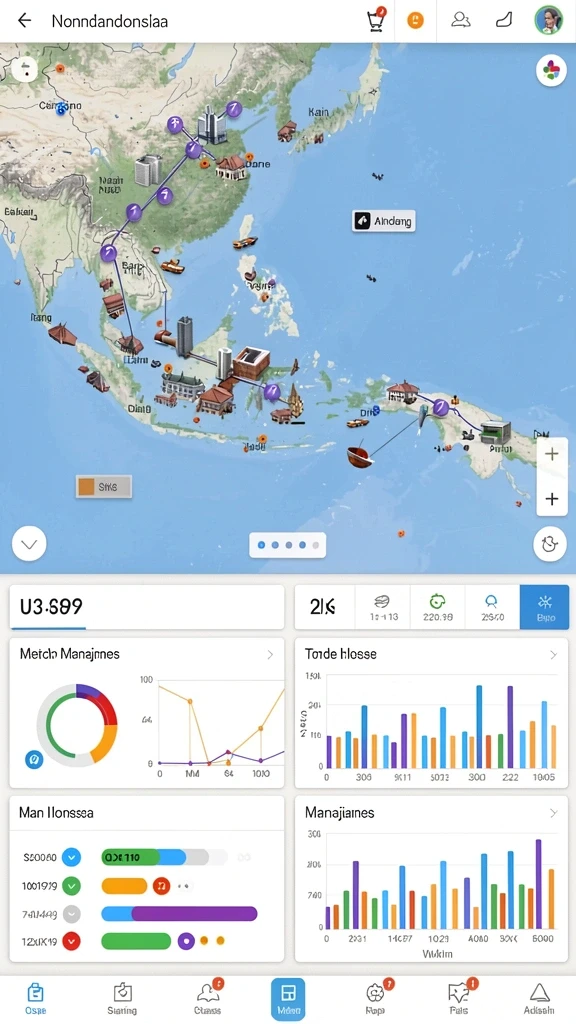Open the shopping cart icon in header

376,20
